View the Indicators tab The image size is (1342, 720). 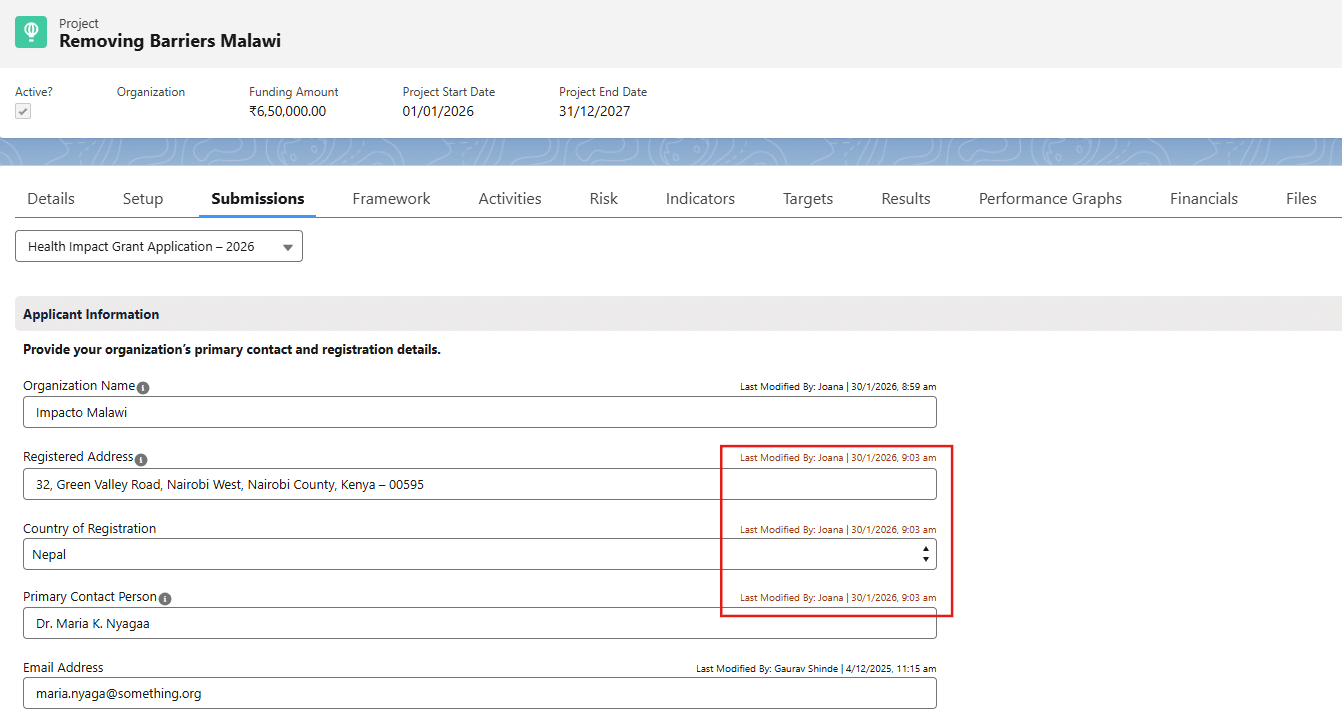click(700, 199)
